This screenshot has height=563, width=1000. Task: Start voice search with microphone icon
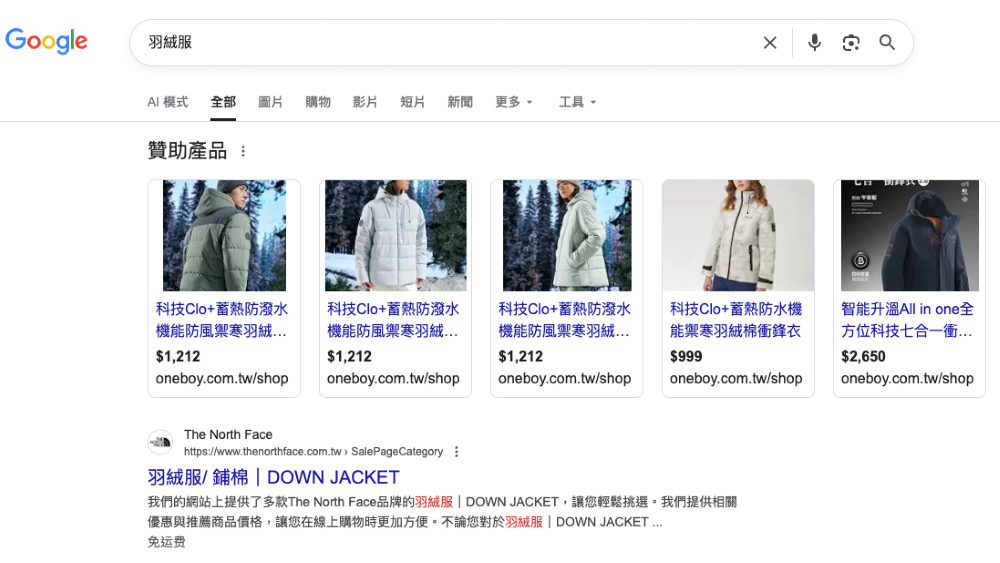[814, 43]
